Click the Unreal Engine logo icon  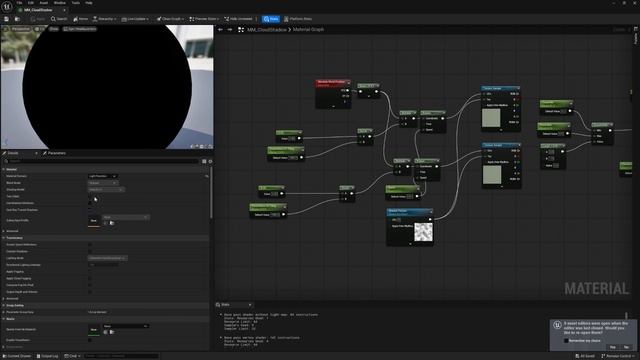(7, 7)
